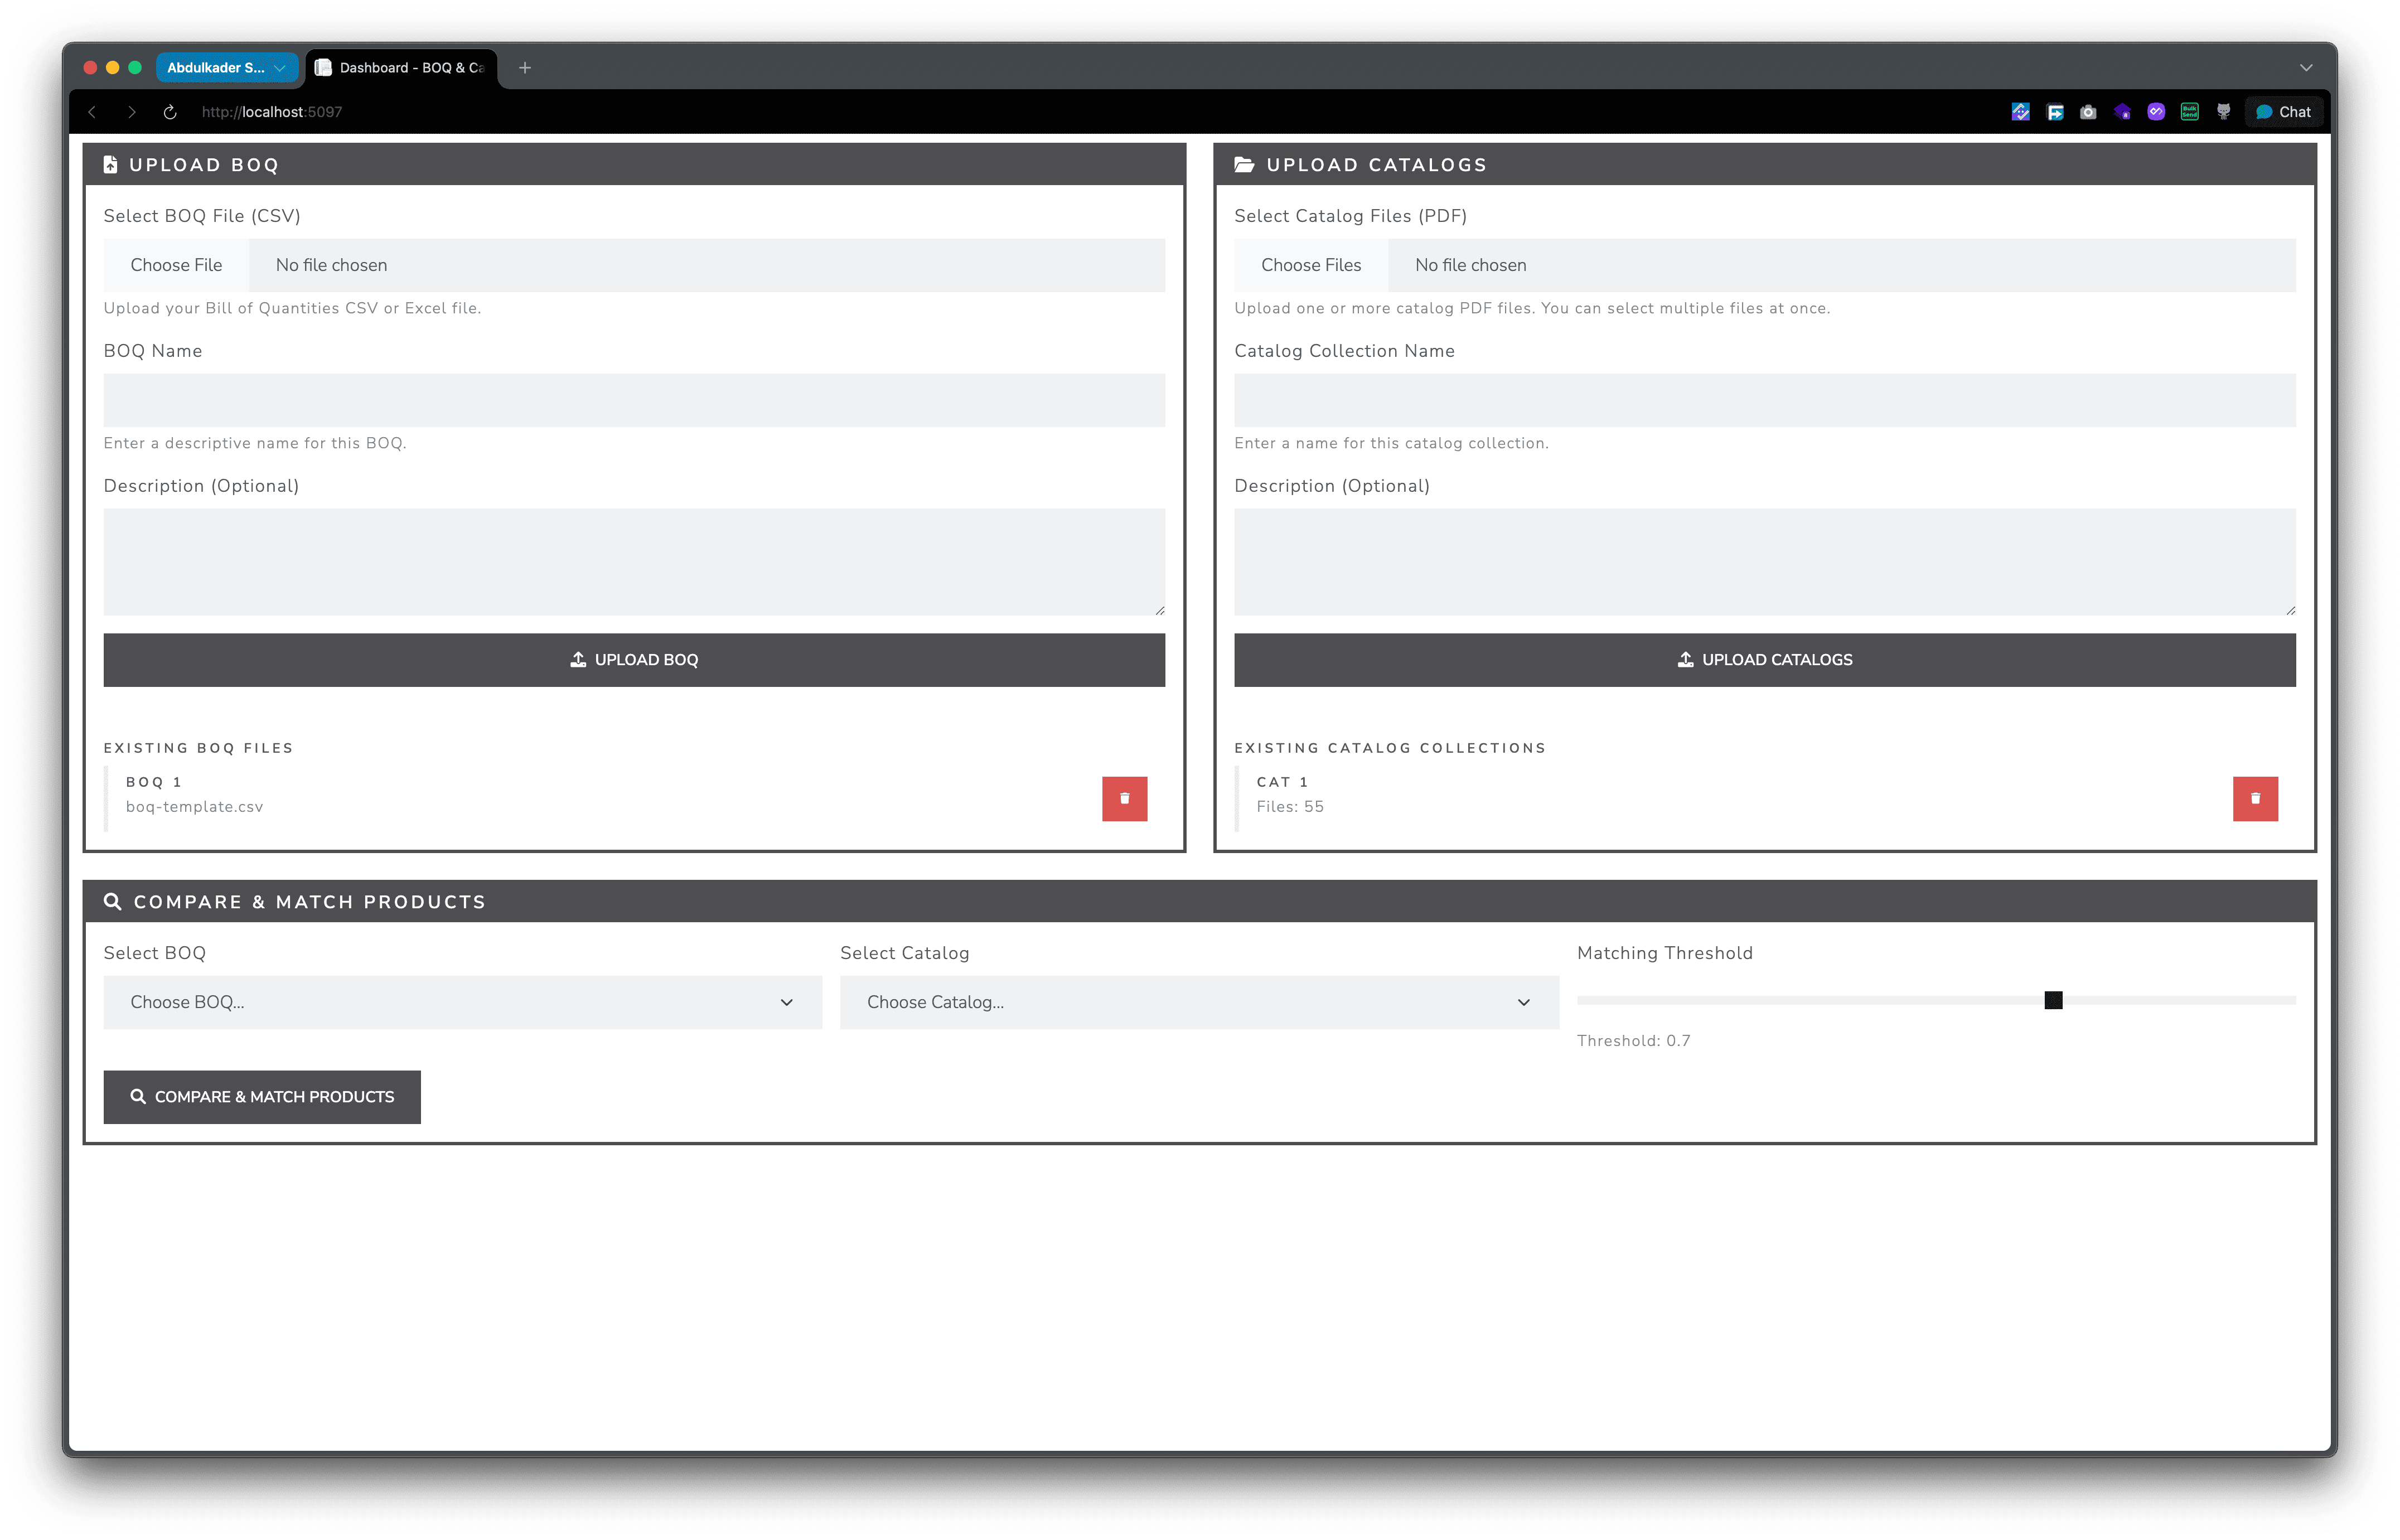Viewport: 2400px width, 1540px height.
Task: Open a new browser tab
Action: 525,68
